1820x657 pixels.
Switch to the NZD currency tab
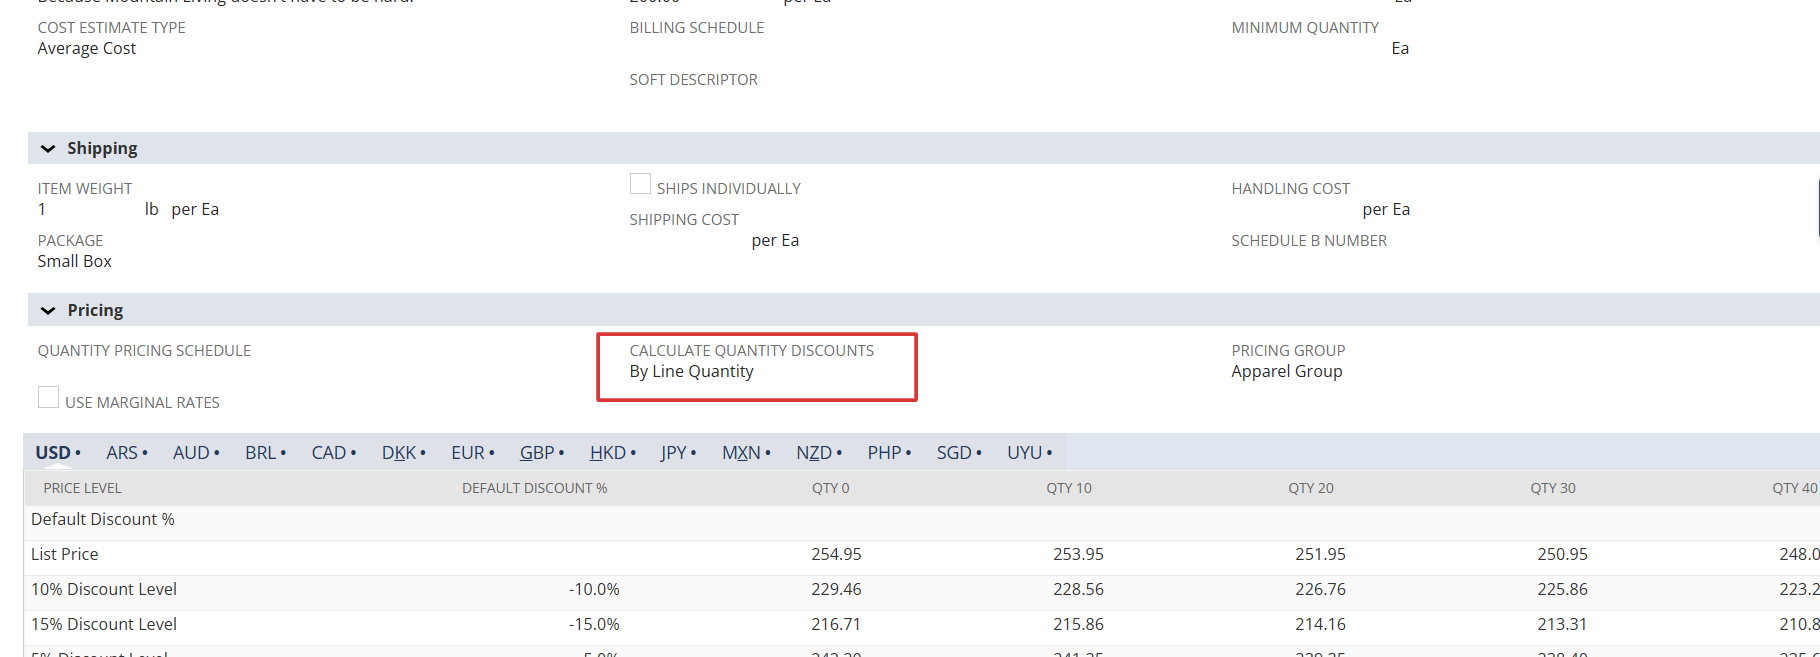coord(814,453)
